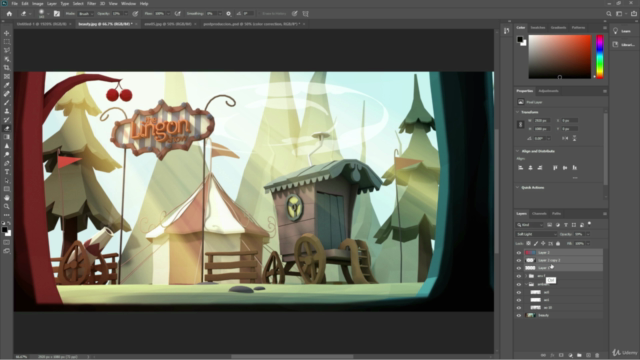Open the Kind filter dropdown

click(530, 225)
